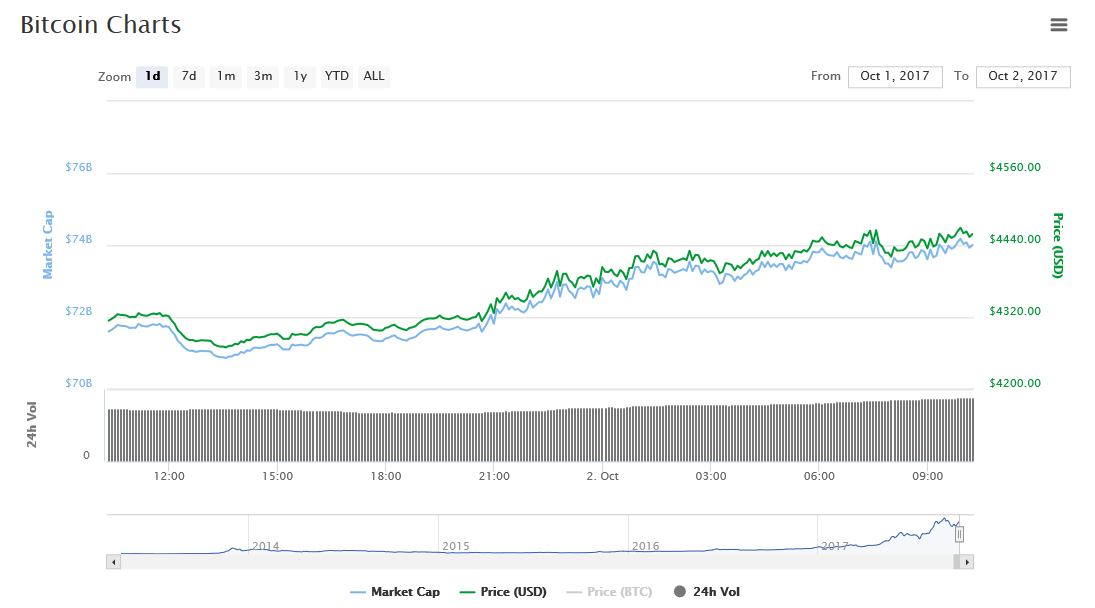Click the navigator scroll left arrow
Image resolution: width=1095 pixels, height=608 pixels.
pyautogui.click(x=114, y=562)
